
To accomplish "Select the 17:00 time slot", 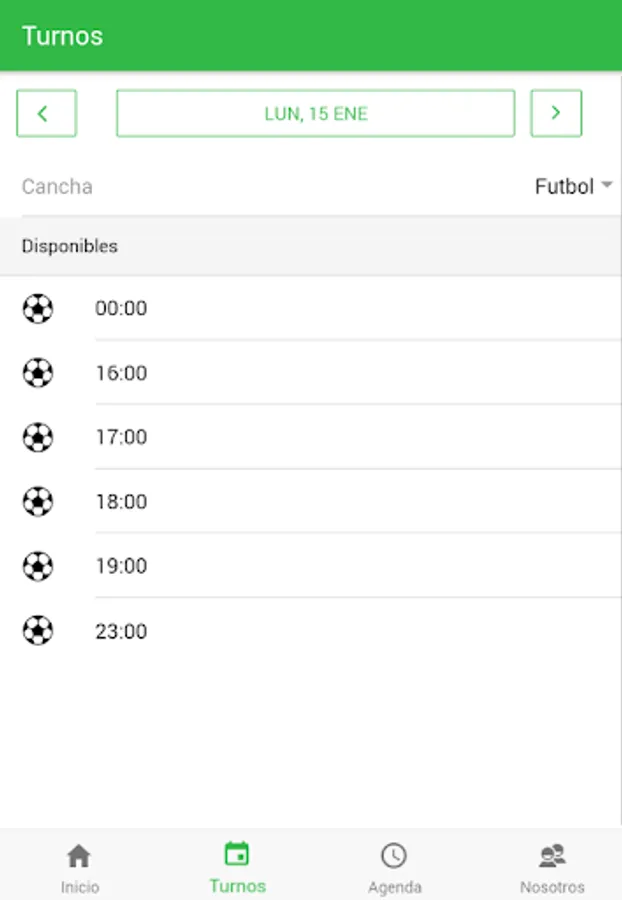I will point(121,437).
